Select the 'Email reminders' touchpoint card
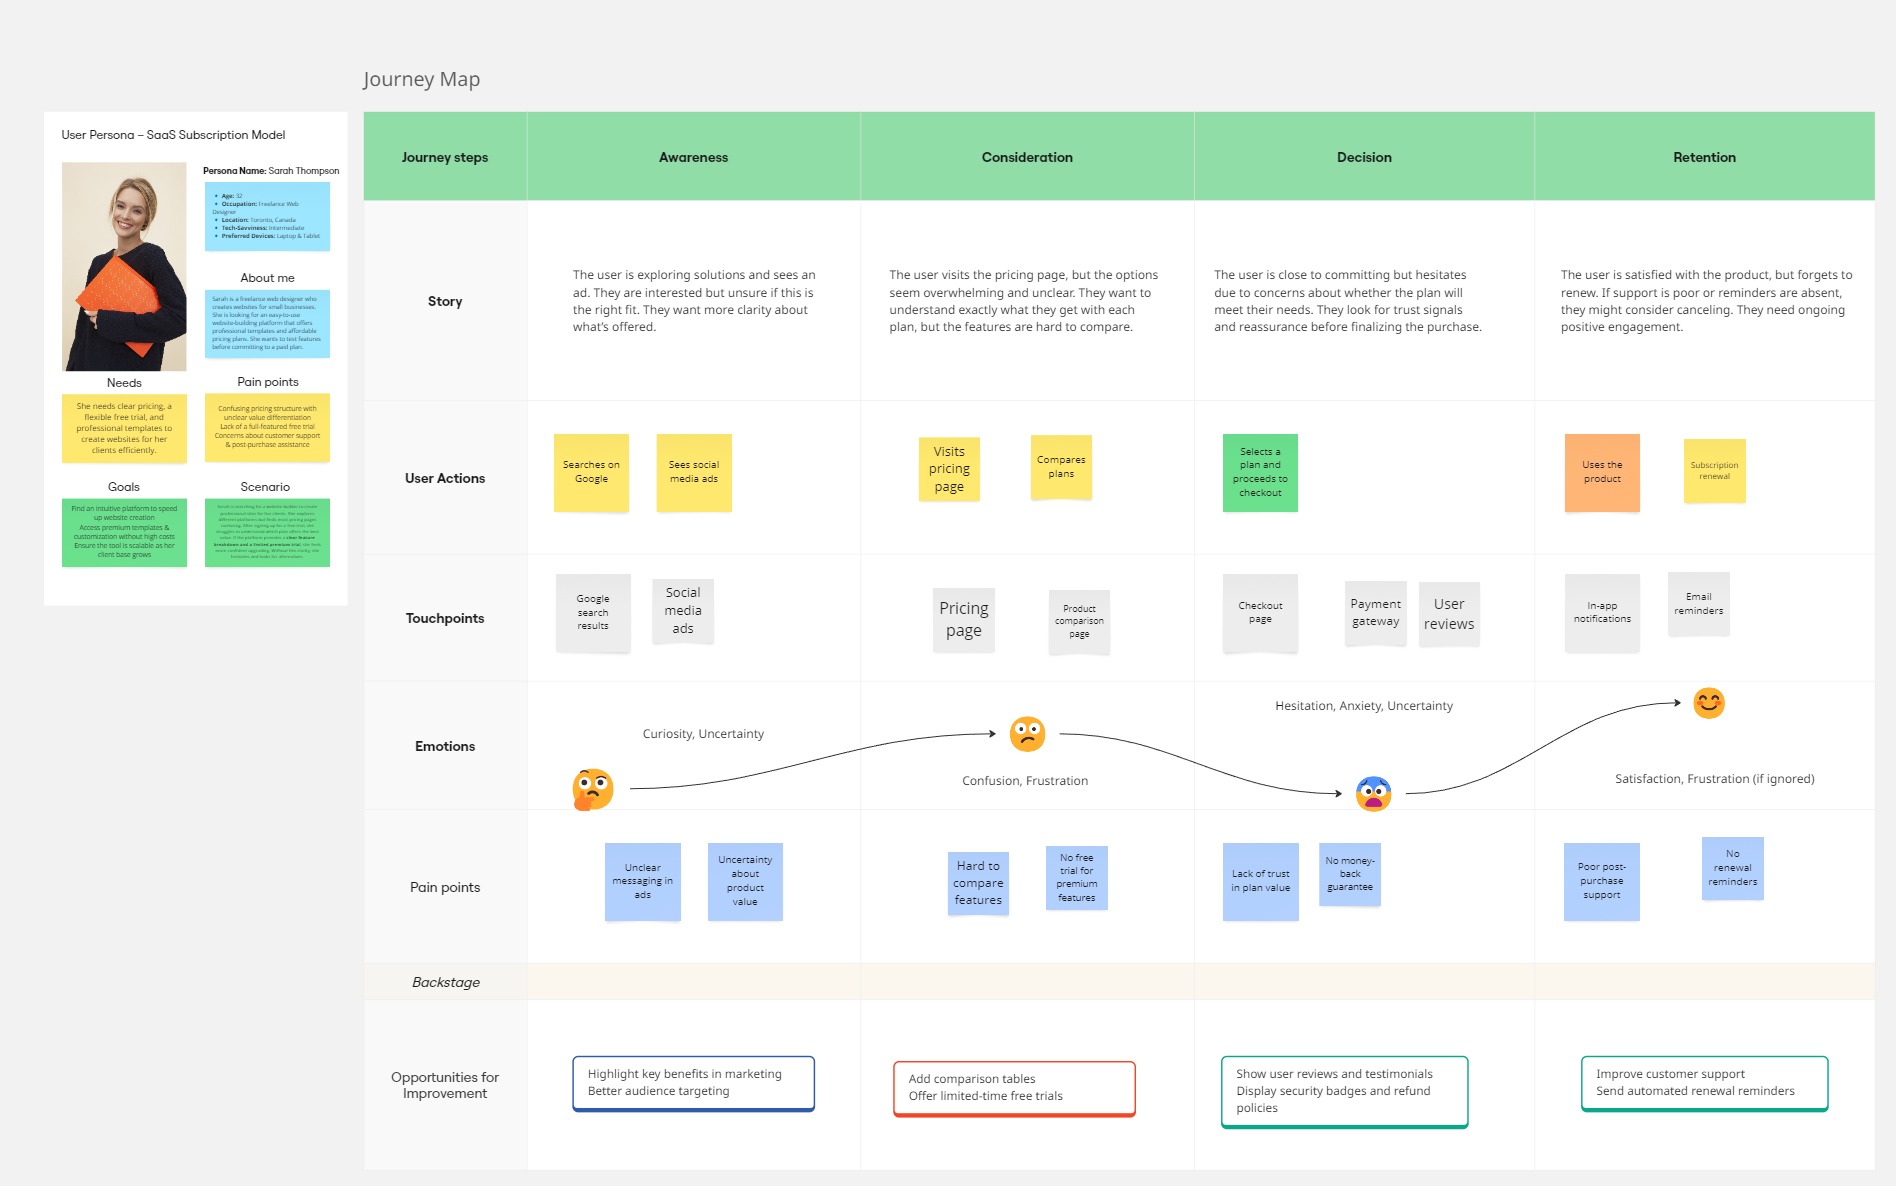 (1698, 604)
